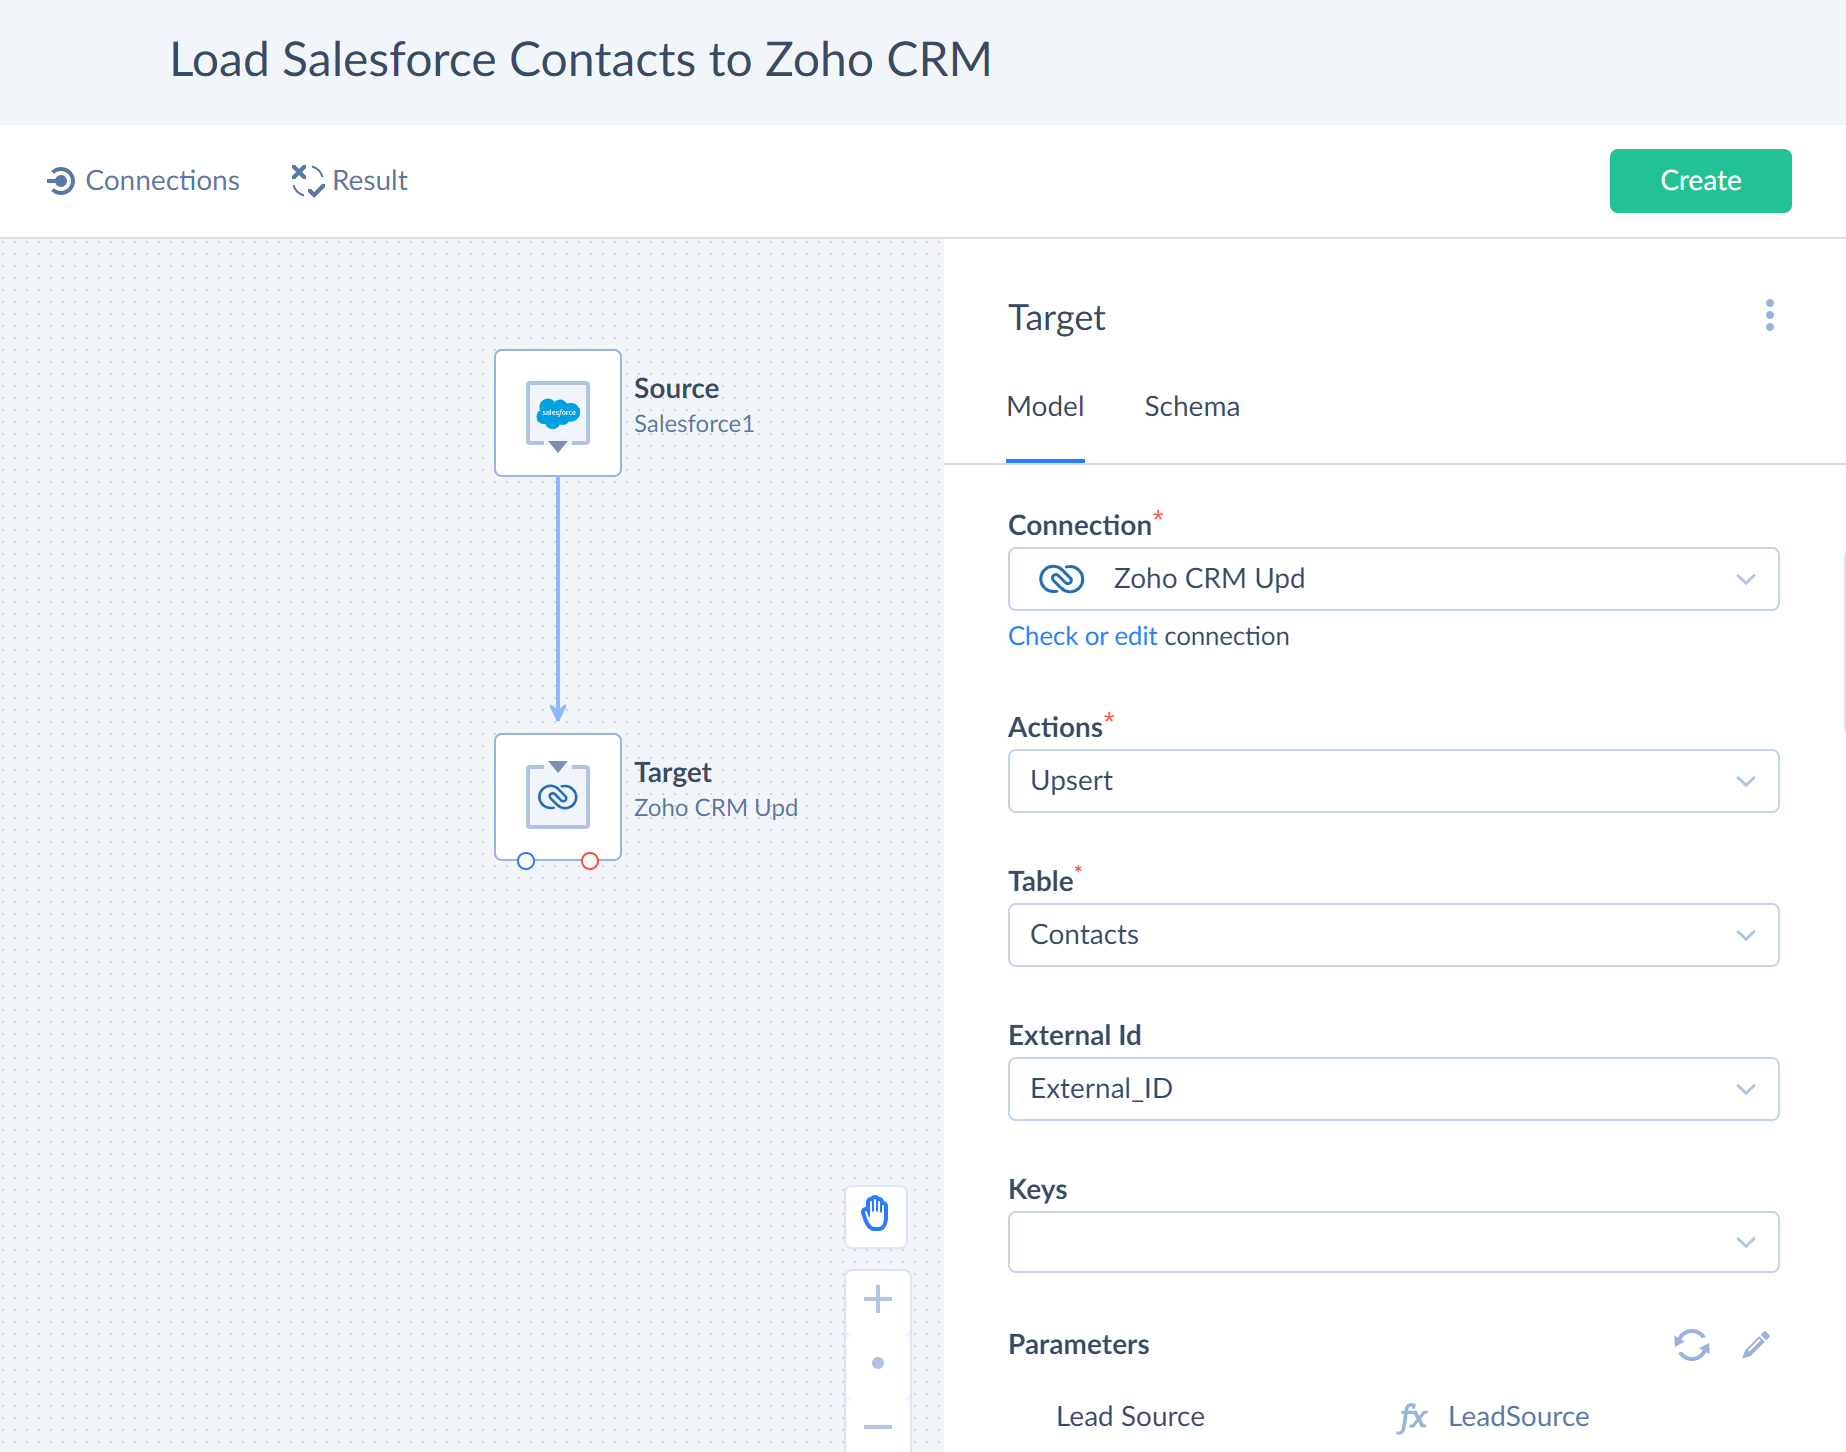Image resolution: width=1846 pixels, height=1452 pixels.
Task: Click the Check or edit connection link
Action: click(x=1082, y=637)
